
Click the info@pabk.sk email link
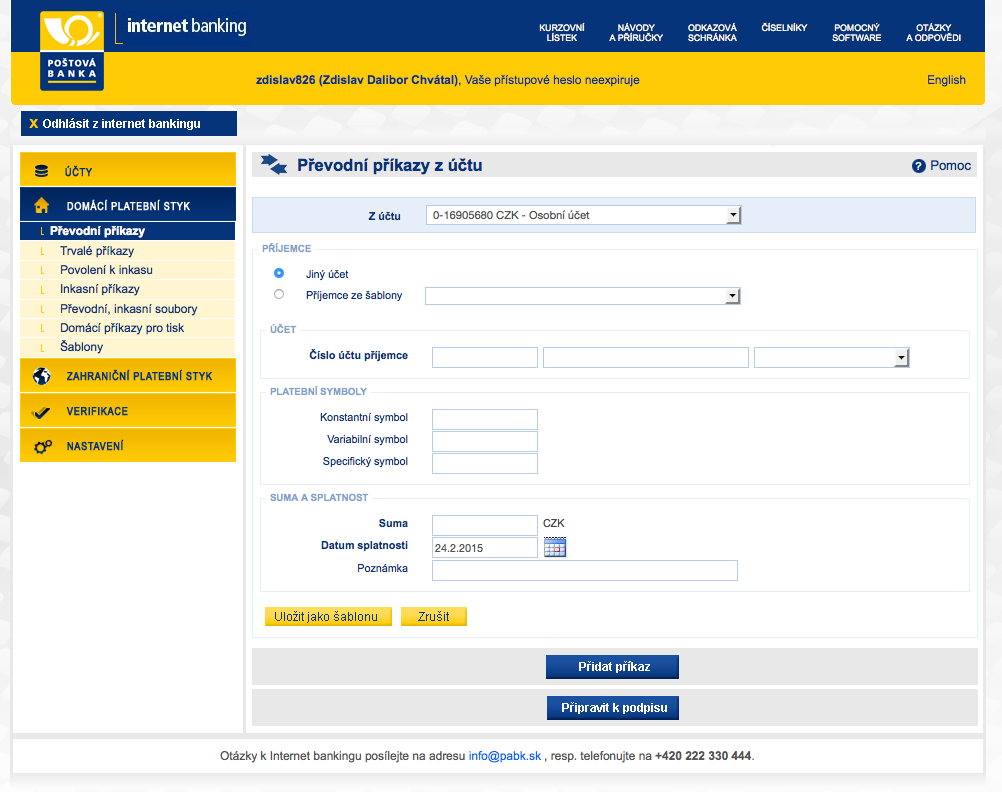[505, 756]
